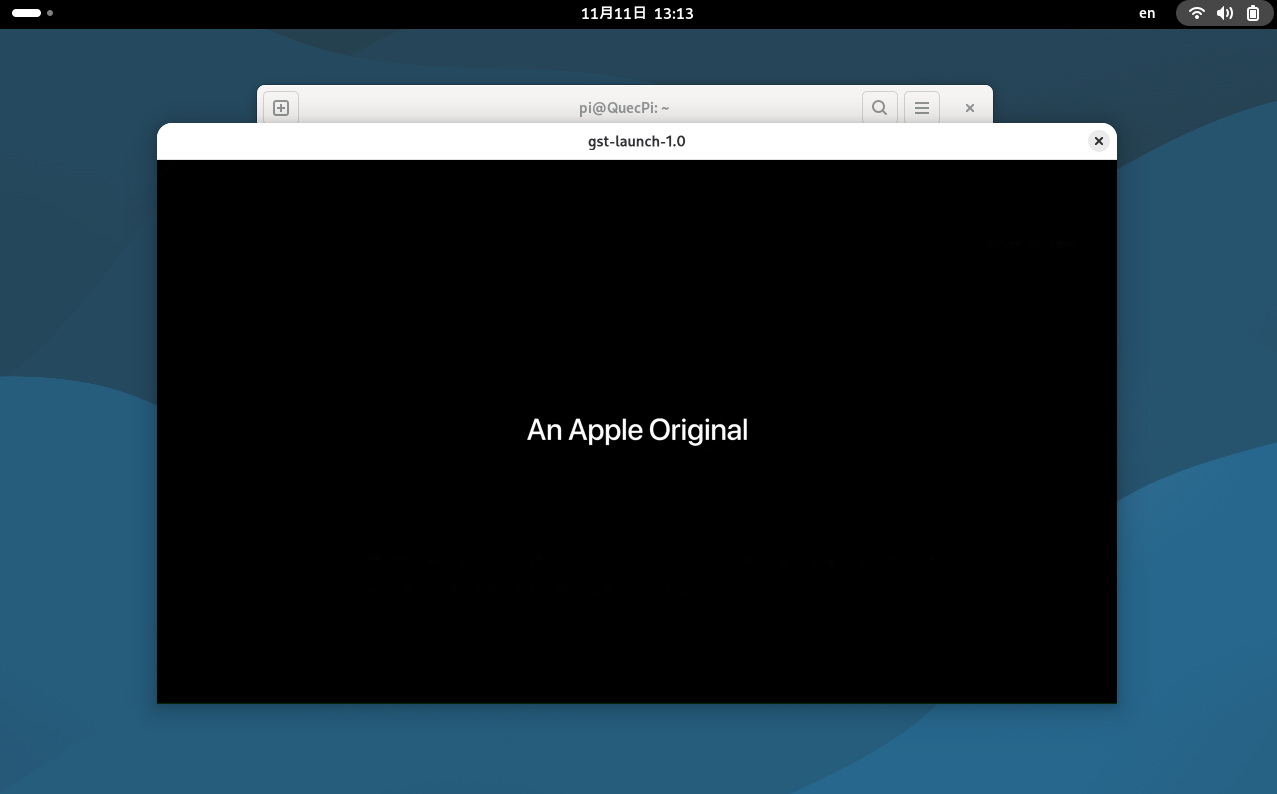Screen dimensions: 1277x794
Task: Open the 'en' input source menu
Action: click(1147, 13)
